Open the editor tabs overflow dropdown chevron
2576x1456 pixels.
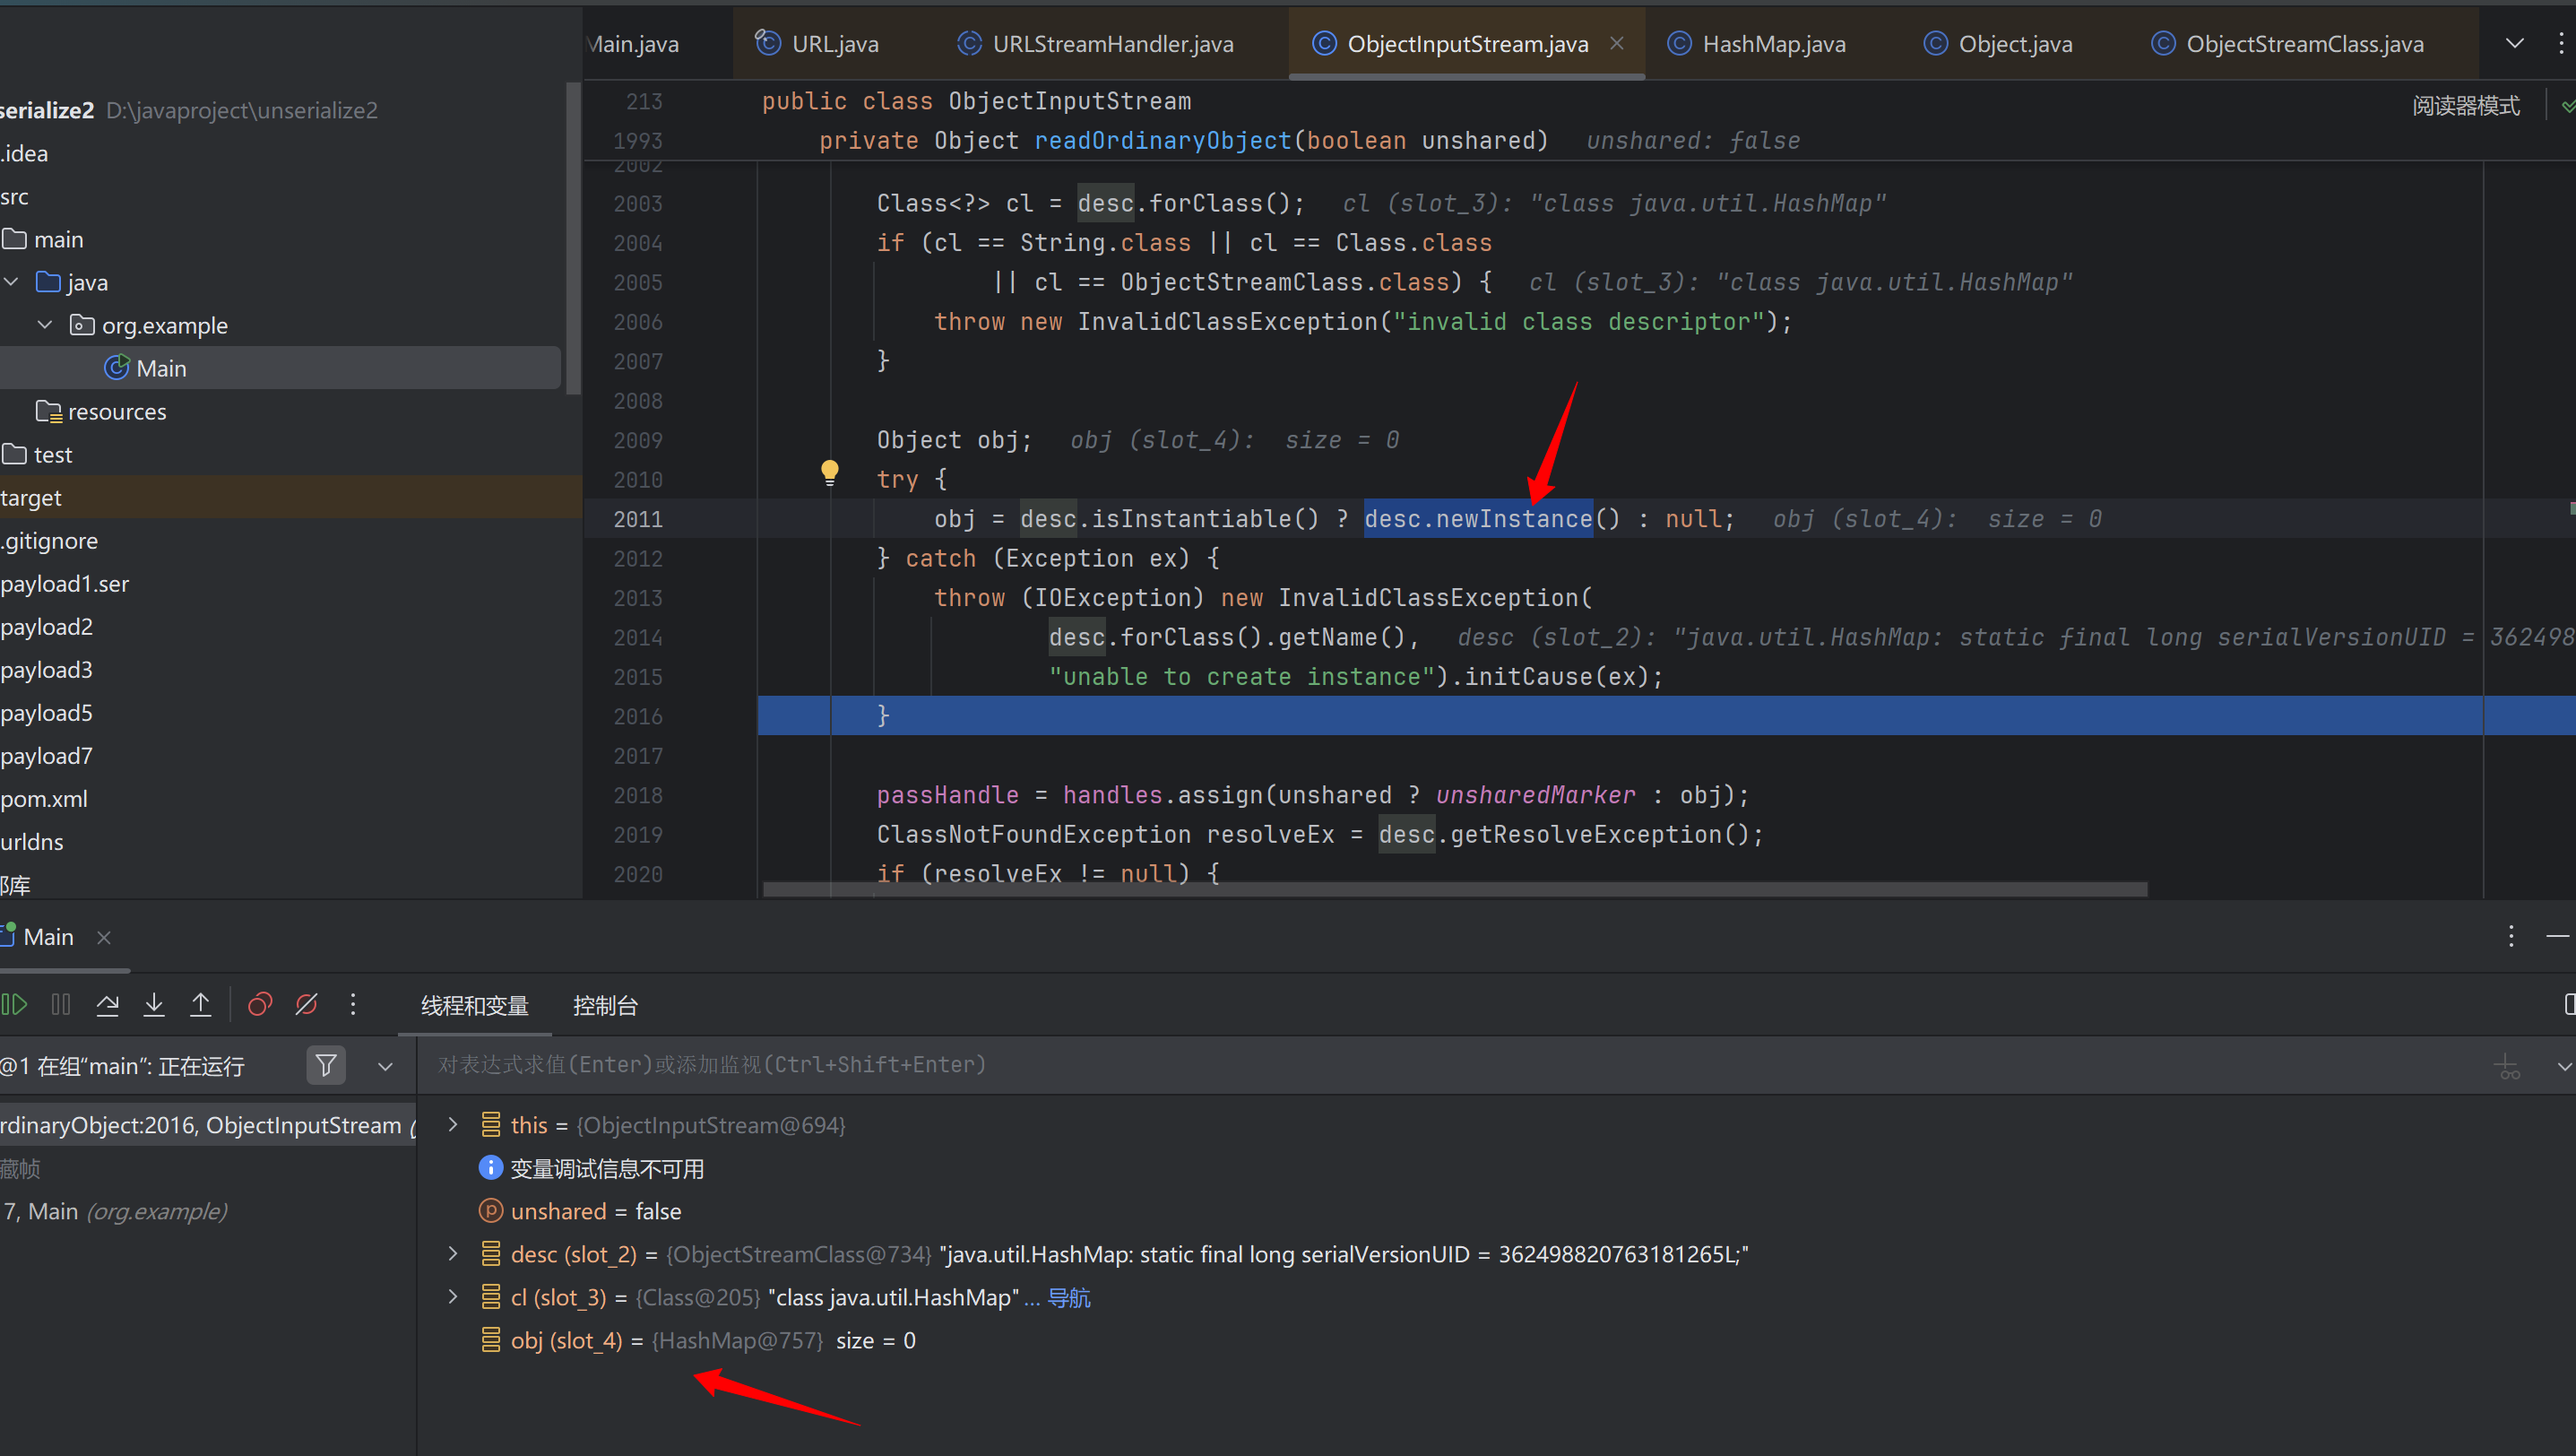tap(2514, 43)
